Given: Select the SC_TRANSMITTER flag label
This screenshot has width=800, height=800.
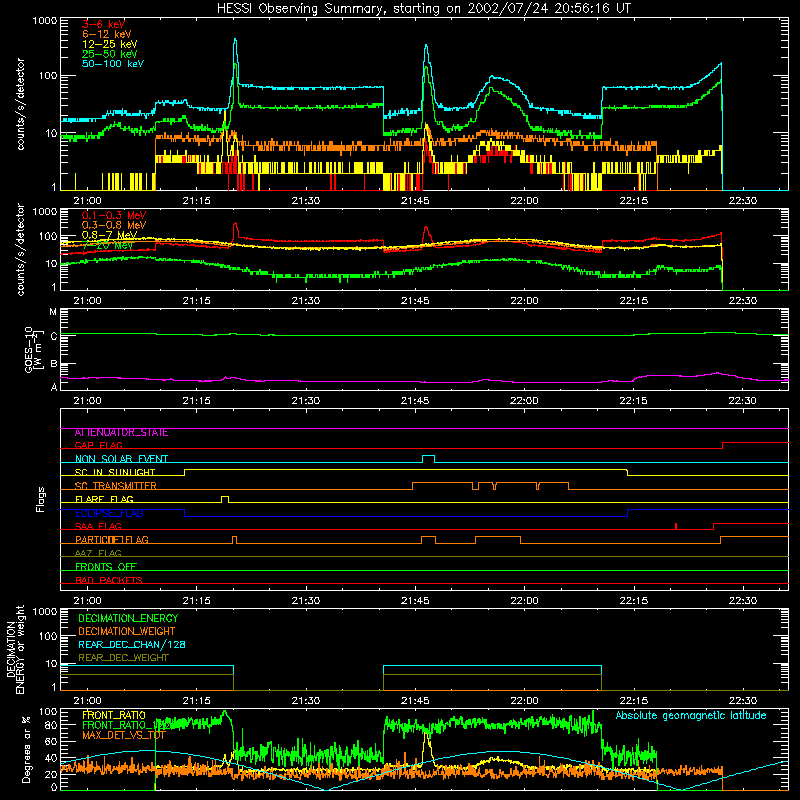Looking at the screenshot, I should tap(115, 486).
